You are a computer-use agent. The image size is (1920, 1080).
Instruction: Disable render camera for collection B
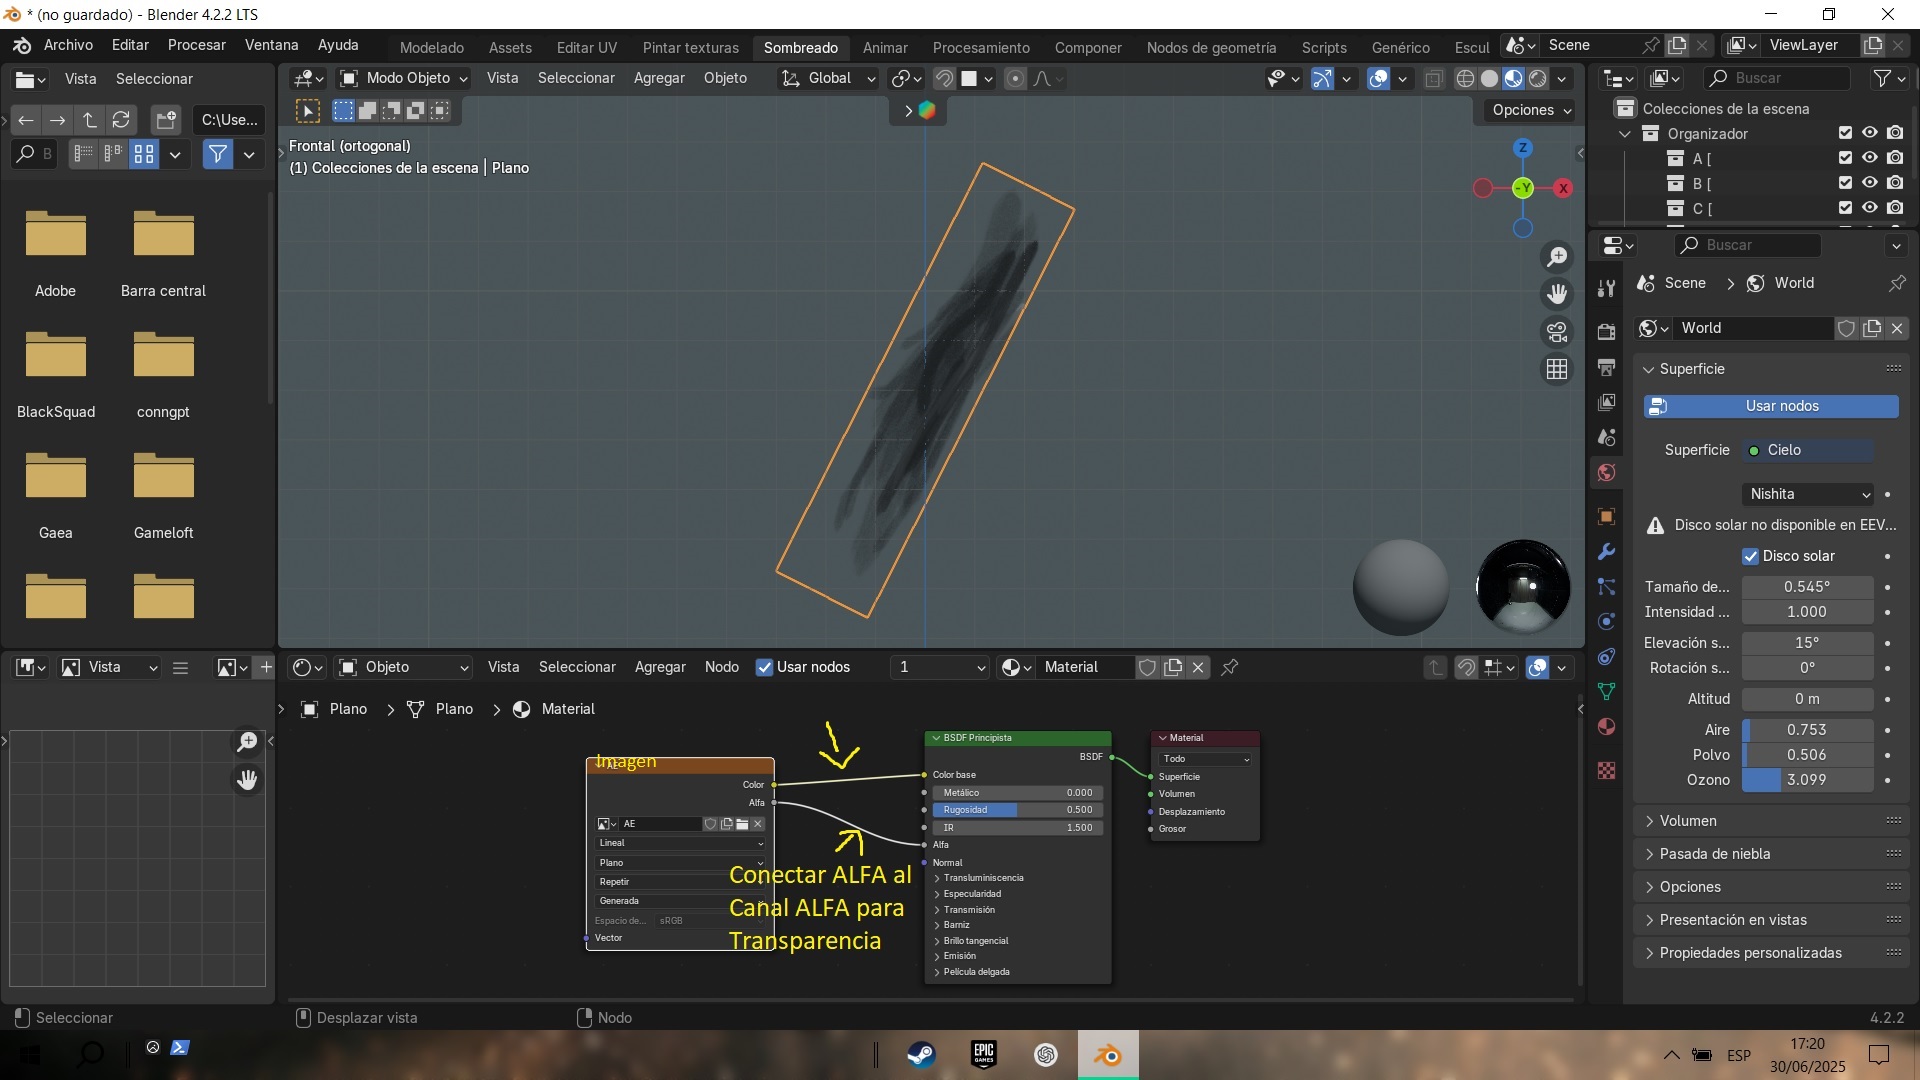pos(1895,183)
